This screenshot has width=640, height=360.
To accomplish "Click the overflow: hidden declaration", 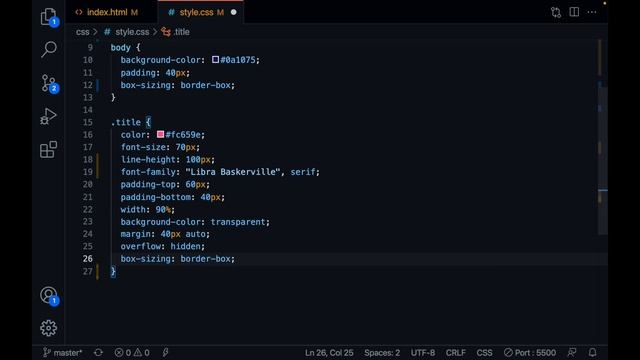I will tap(163, 246).
